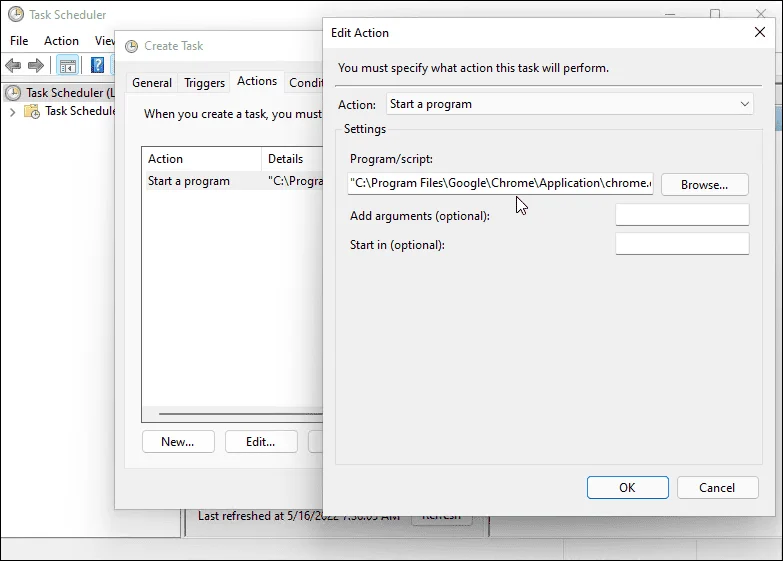Viewport: 783px width, 561px height.
Task: Select the Start a program action row
Action: [x=232, y=181]
